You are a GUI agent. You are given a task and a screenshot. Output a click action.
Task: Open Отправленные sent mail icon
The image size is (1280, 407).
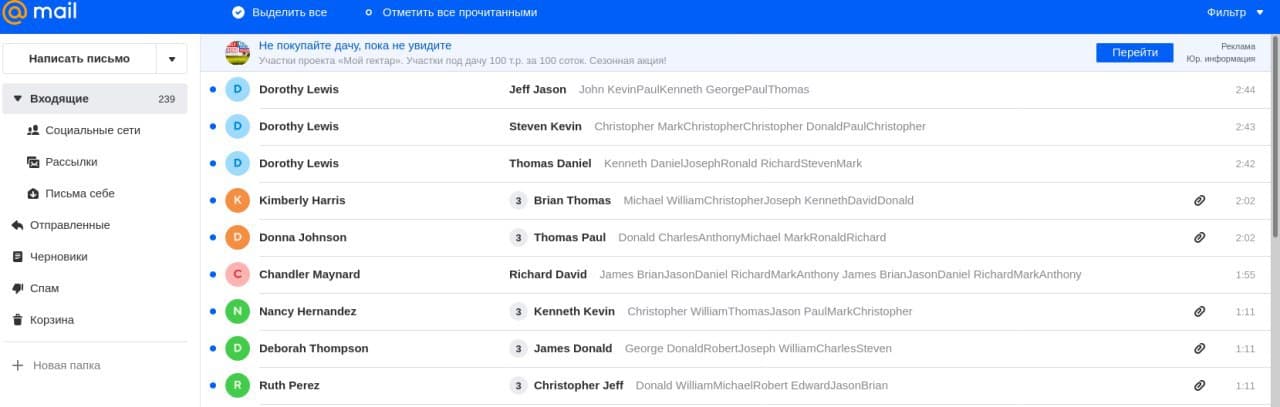(x=17, y=225)
